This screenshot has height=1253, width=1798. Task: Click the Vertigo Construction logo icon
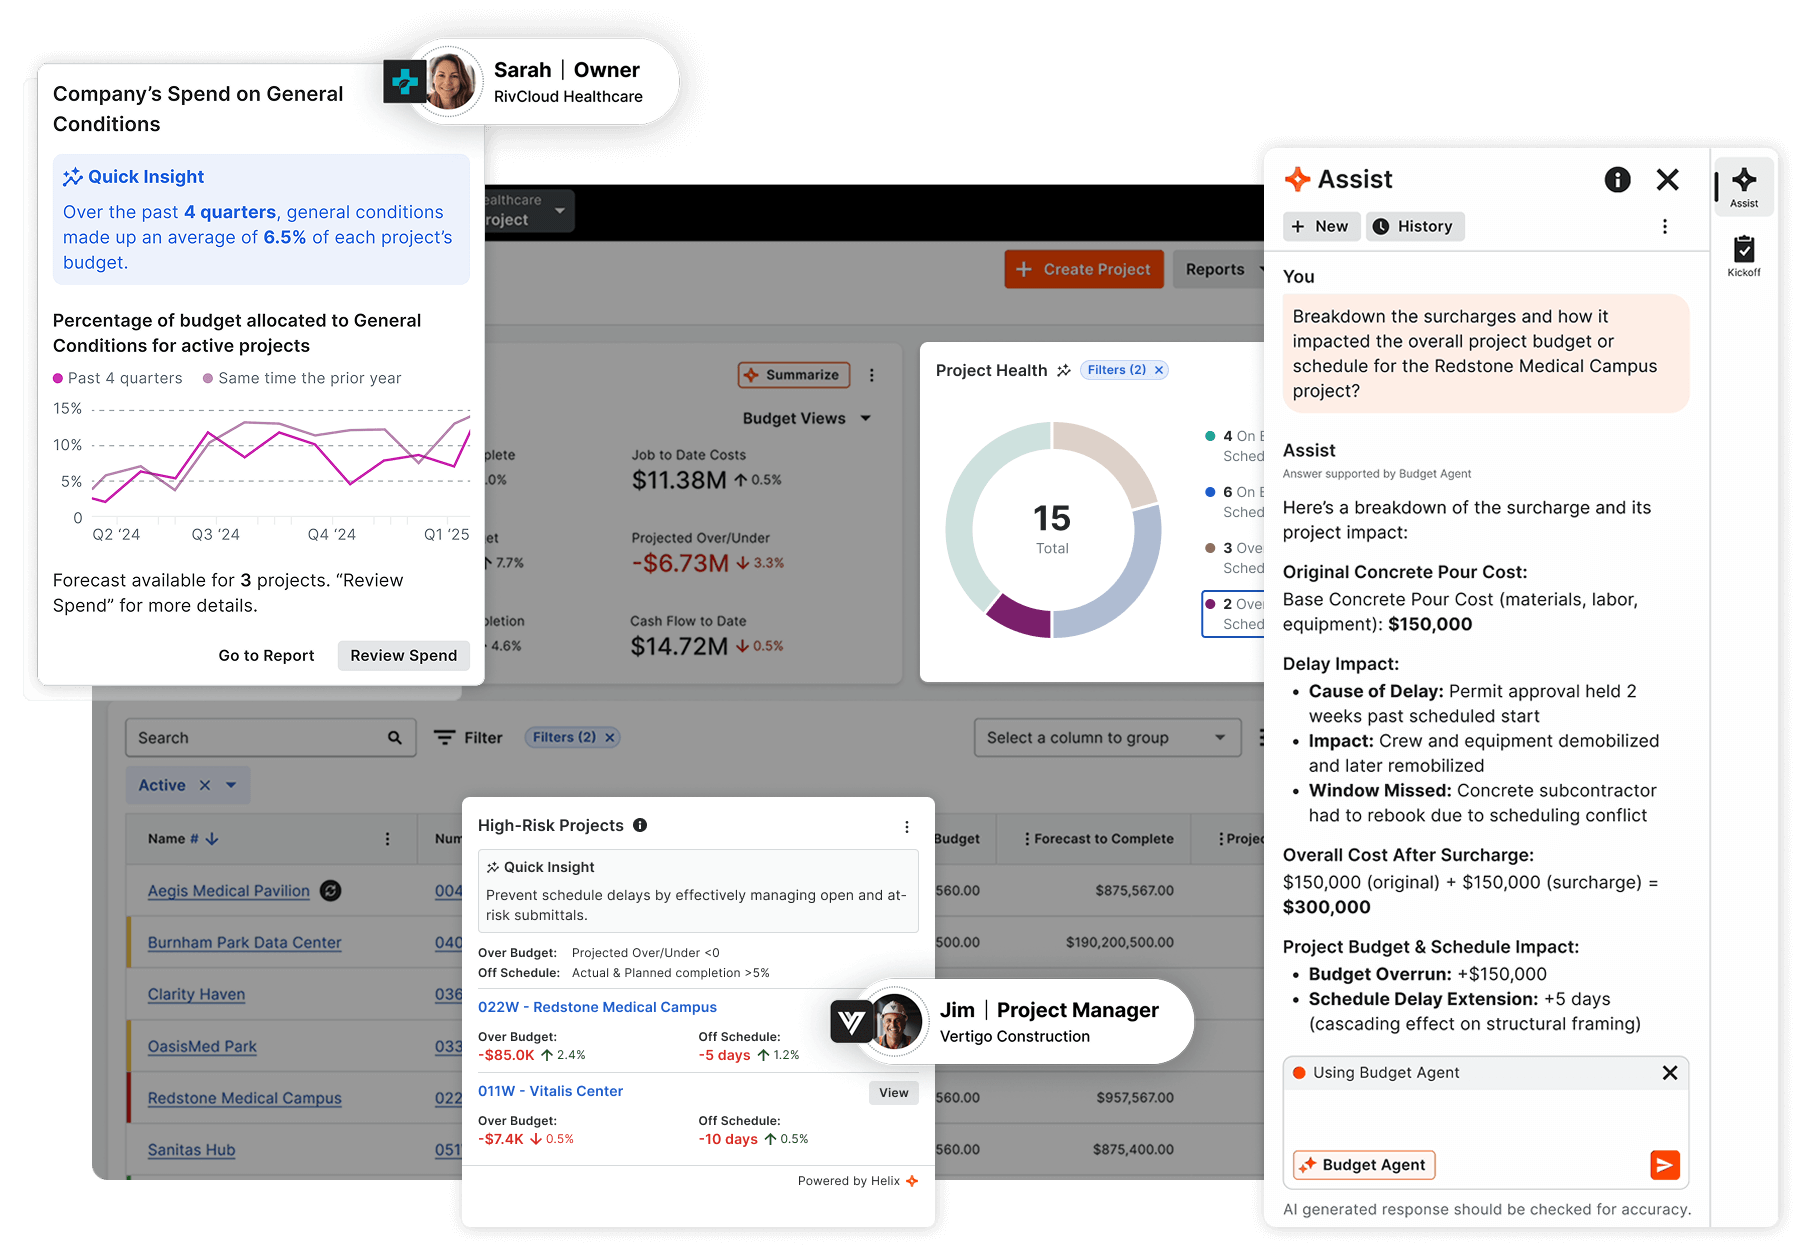coord(852,1021)
